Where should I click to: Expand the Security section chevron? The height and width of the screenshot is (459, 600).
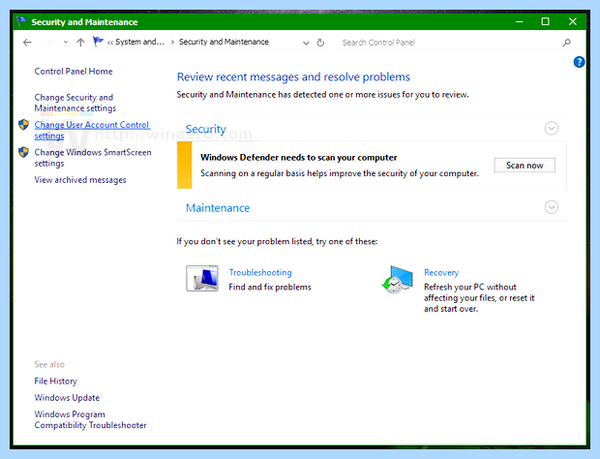(551, 128)
